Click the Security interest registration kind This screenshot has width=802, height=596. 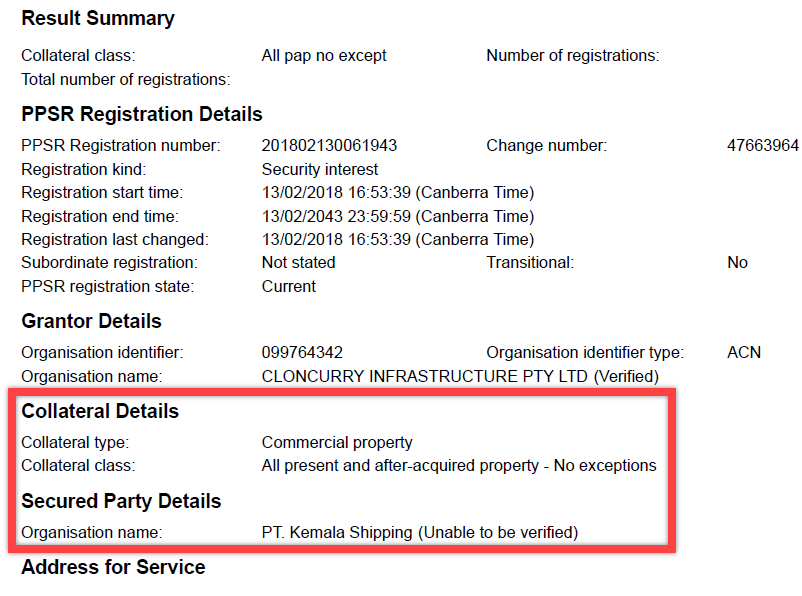click(x=320, y=169)
